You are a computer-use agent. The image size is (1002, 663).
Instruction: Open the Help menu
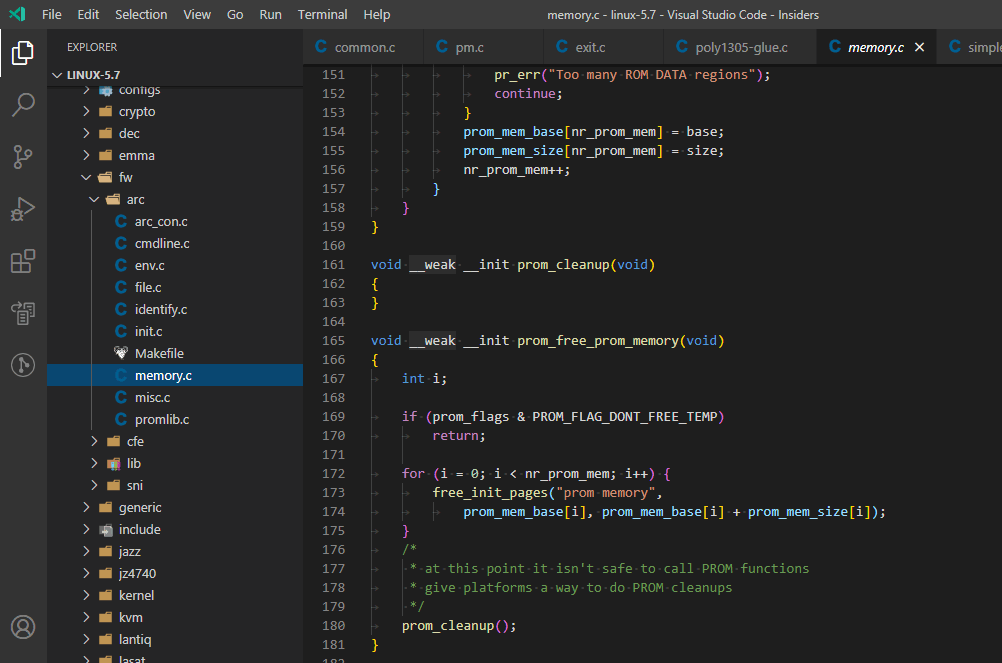(x=377, y=14)
